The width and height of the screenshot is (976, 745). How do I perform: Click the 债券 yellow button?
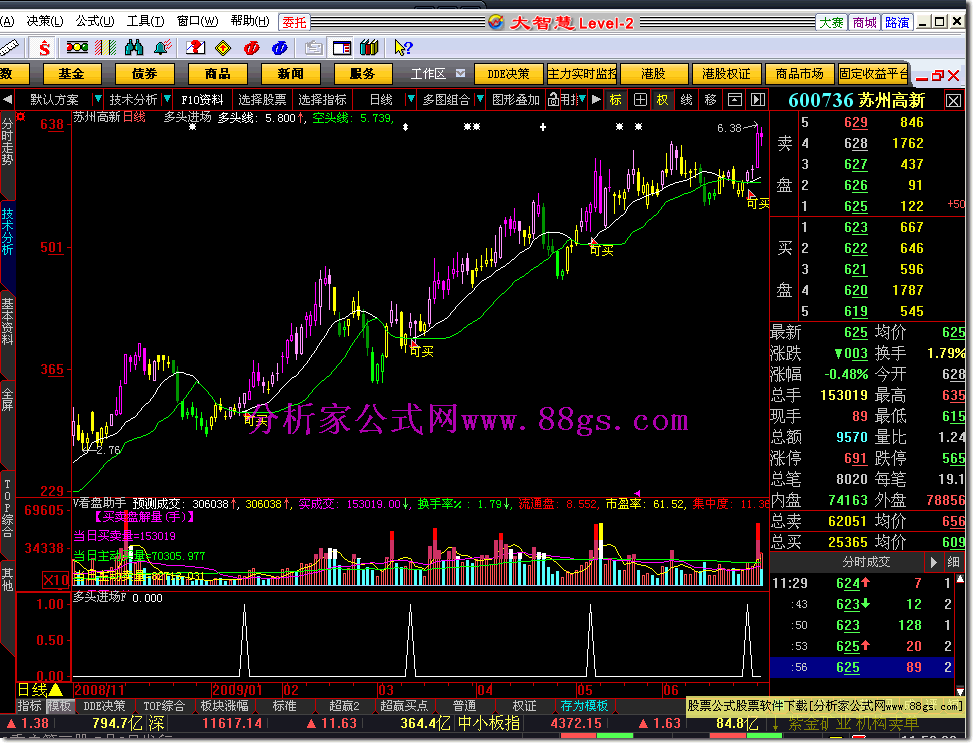click(144, 73)
